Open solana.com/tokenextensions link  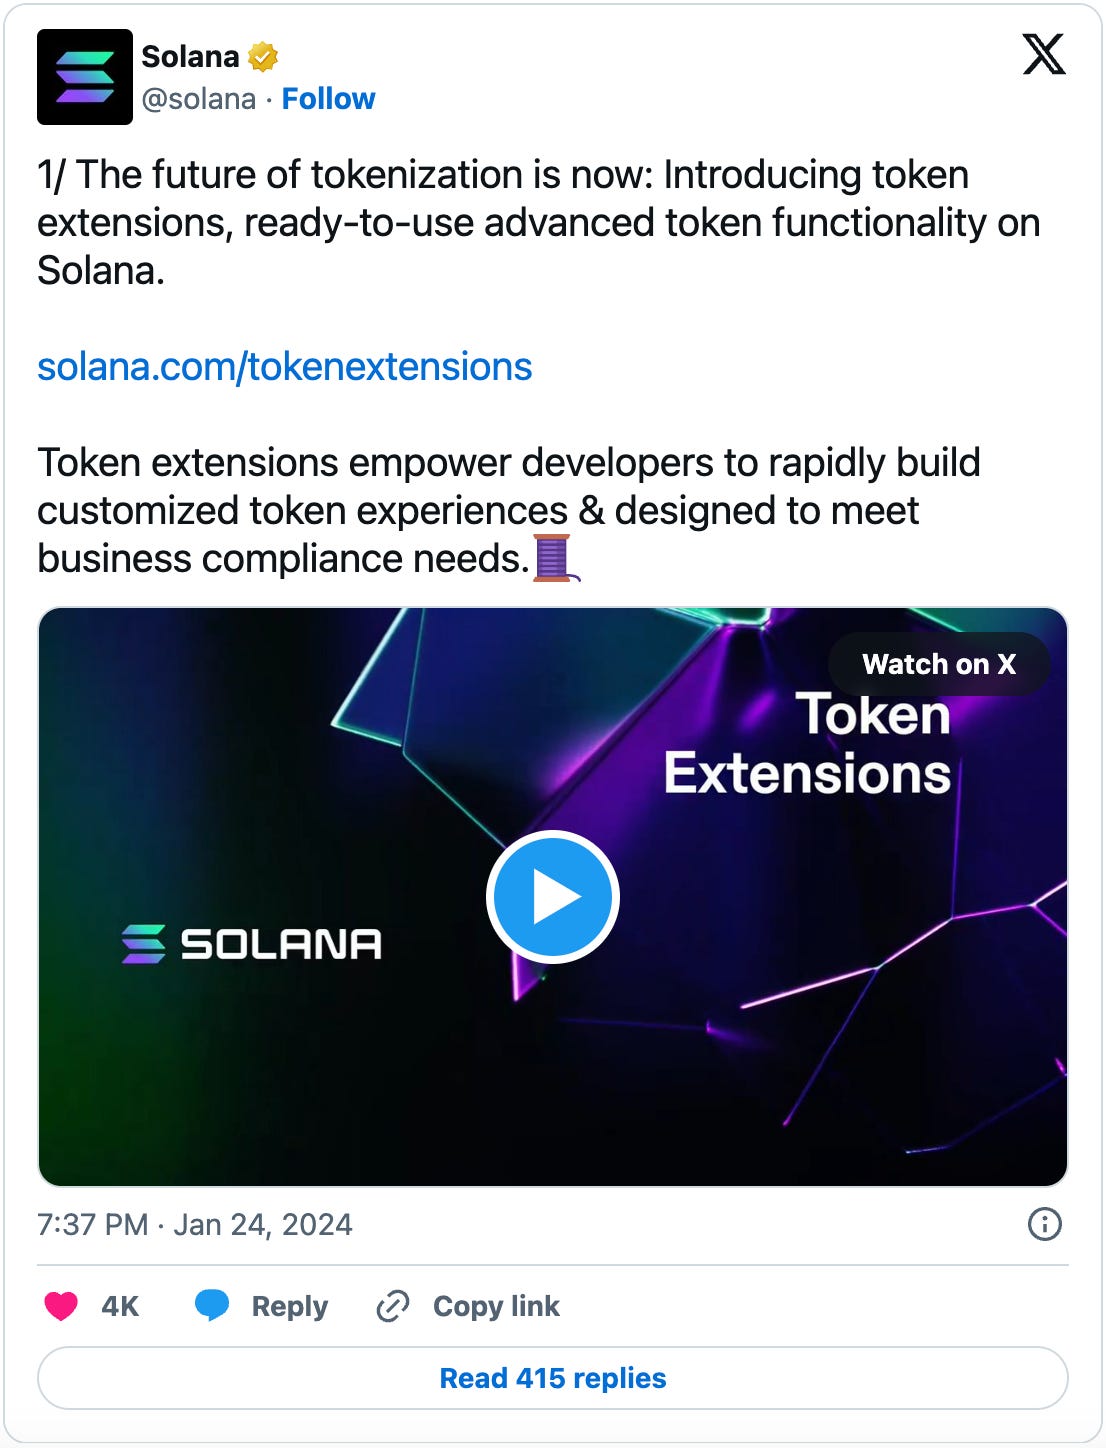[285, 367]
